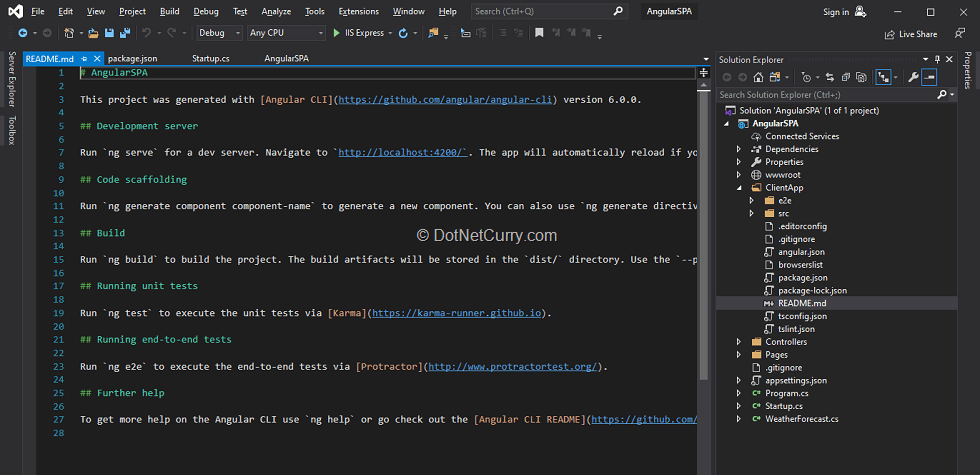
Task: Open the Properties side tab on right
Action: click(968, 71)
